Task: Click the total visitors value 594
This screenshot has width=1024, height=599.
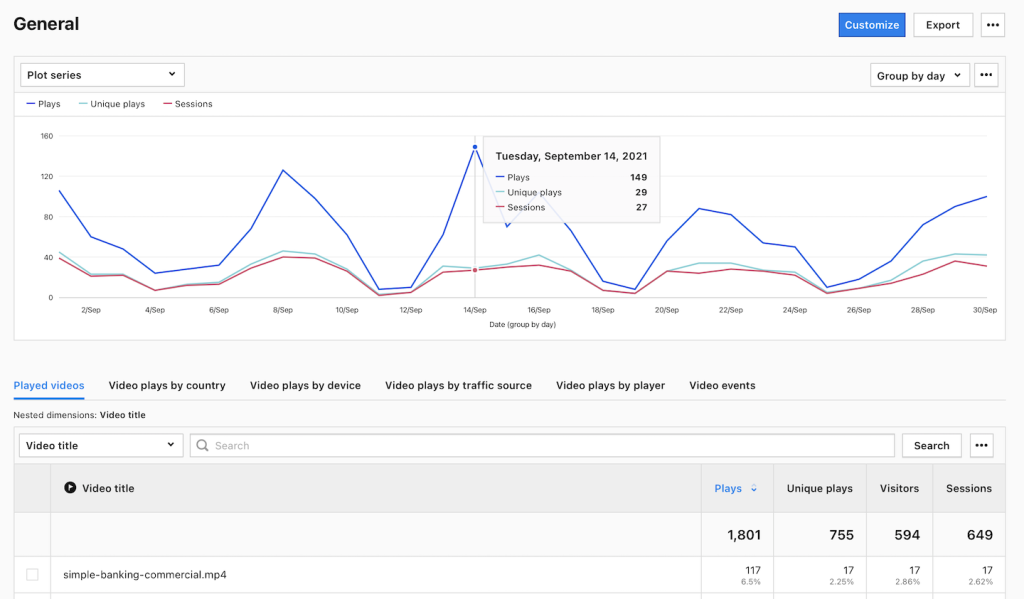Action: (907, 535)
